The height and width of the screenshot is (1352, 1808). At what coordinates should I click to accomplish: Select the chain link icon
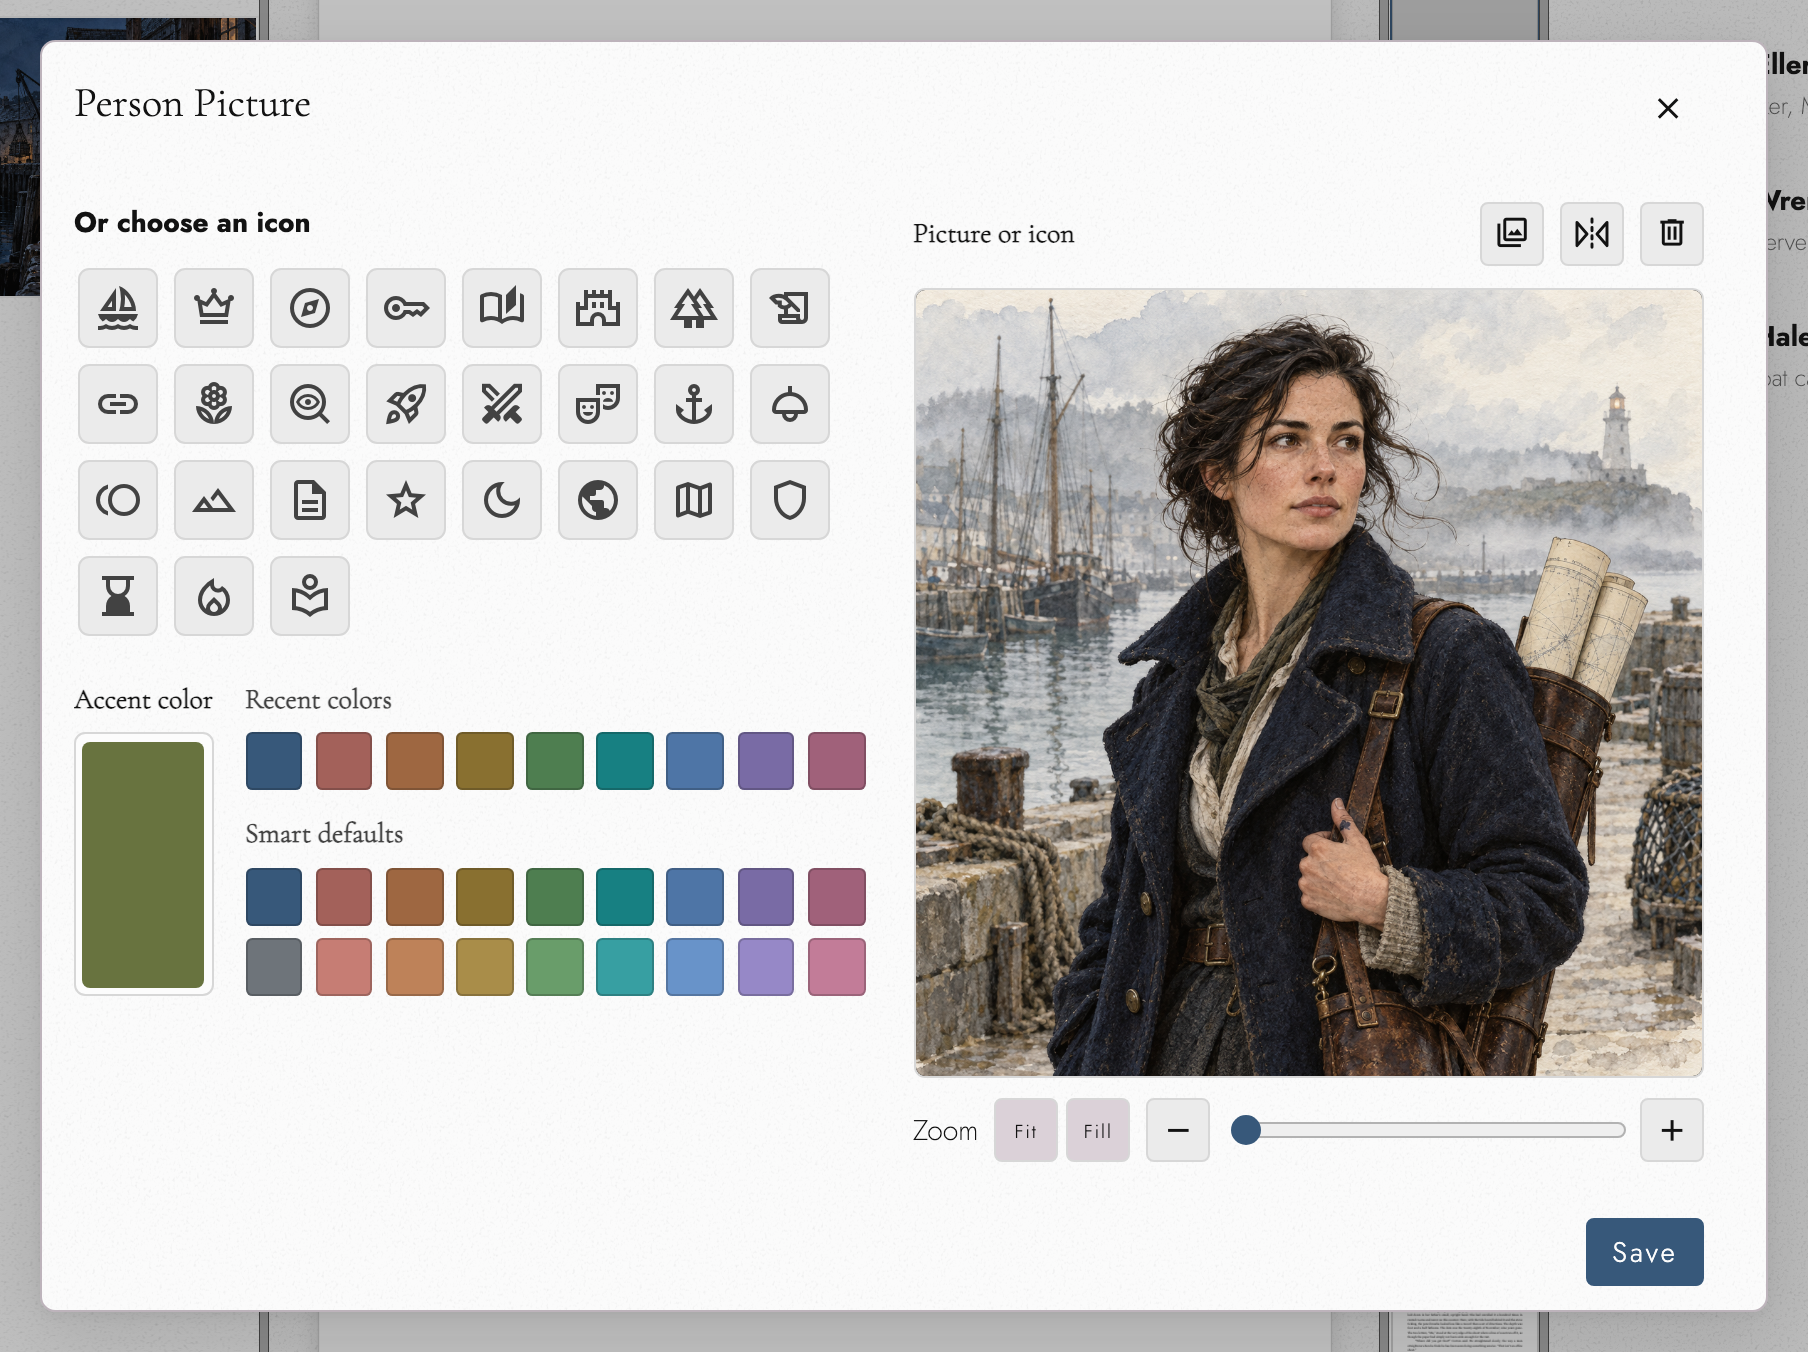tap(118, 404)
